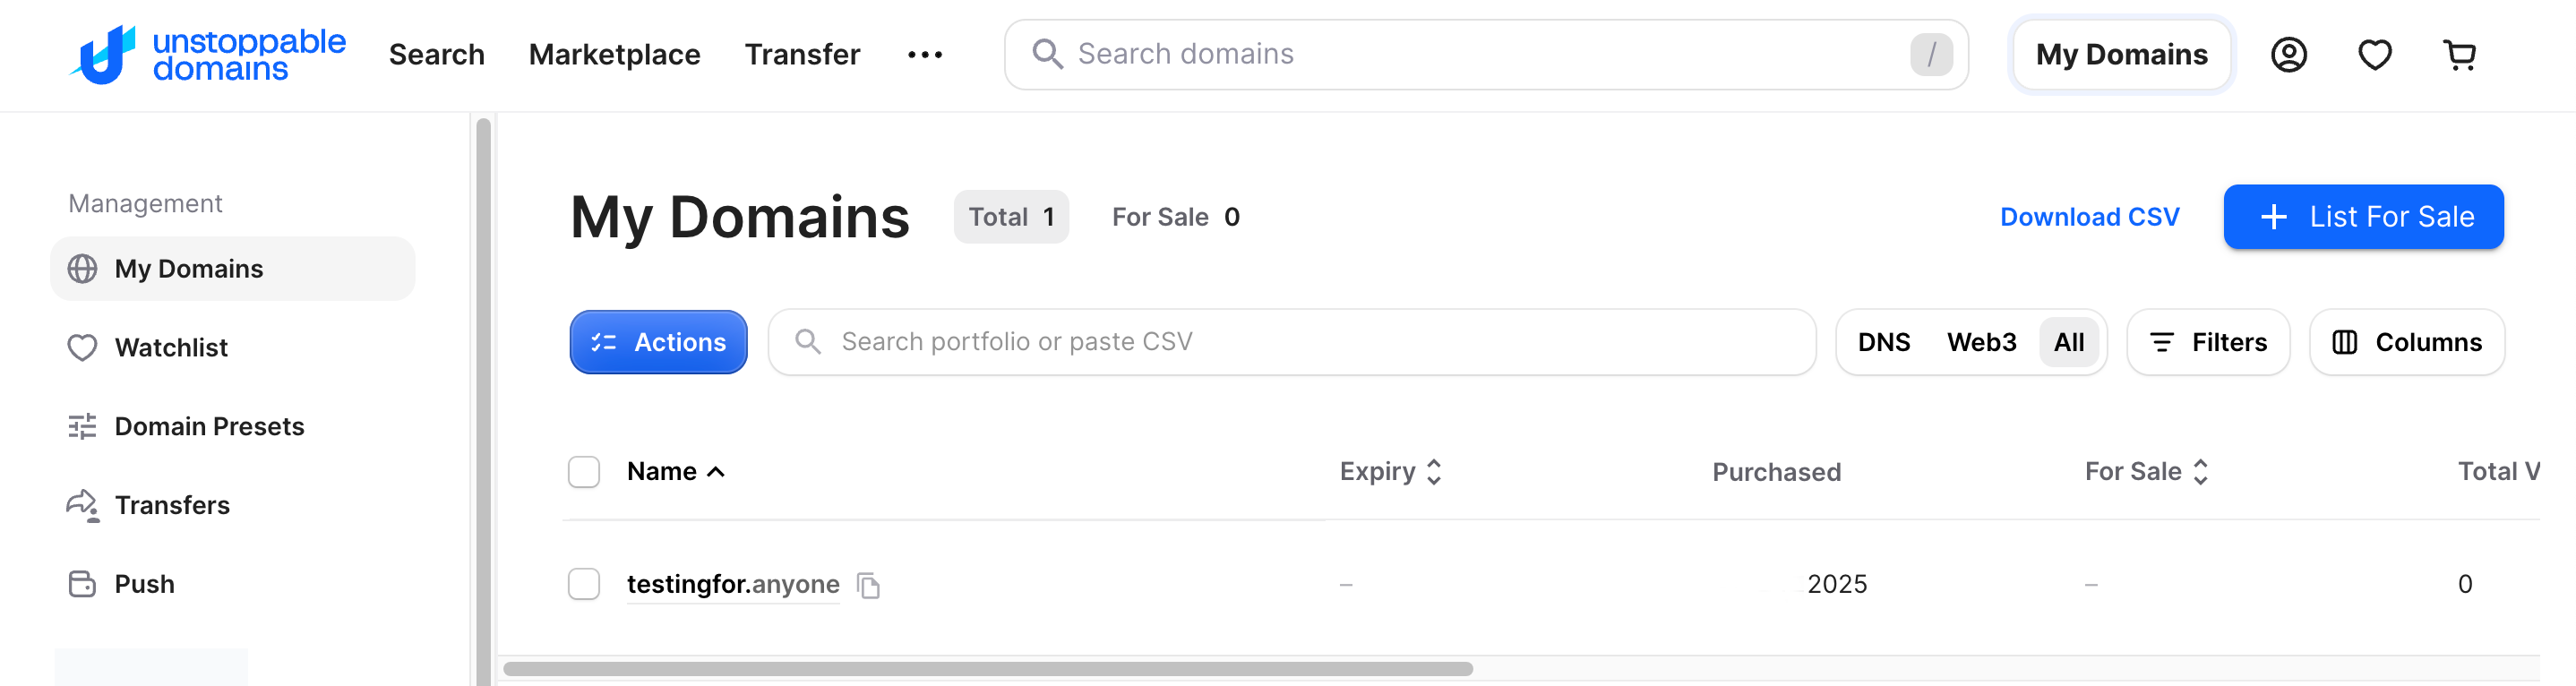Check the testingfor.anyone row checkbox
Screen dimensions: 2576x686
[584, 584]
